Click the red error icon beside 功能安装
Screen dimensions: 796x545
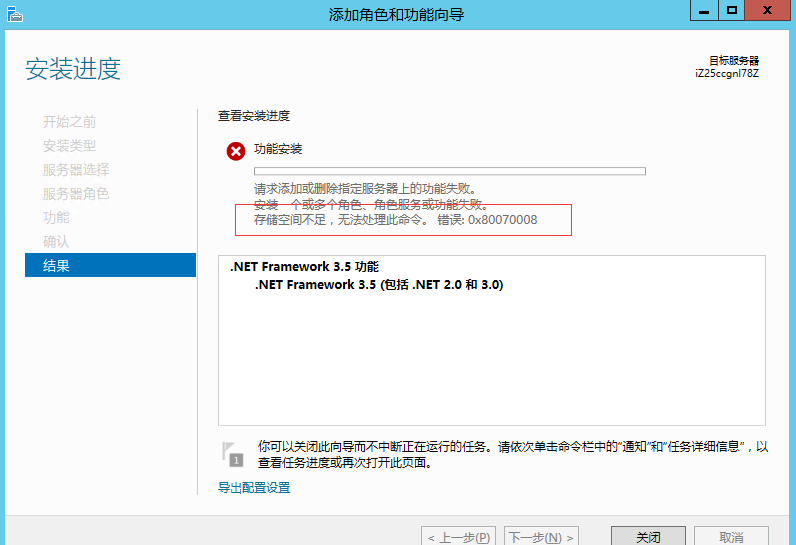(x=236, y=151)
